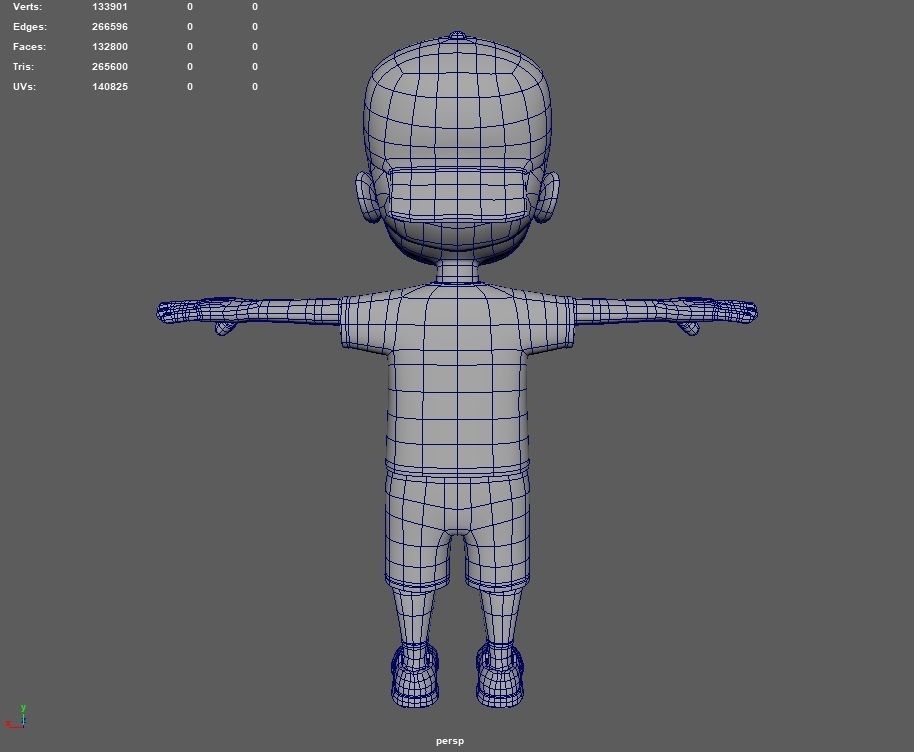Click the Faces label in the poly count
The width and height of the screenshot is (914, 752).
(x=29, y=47)
